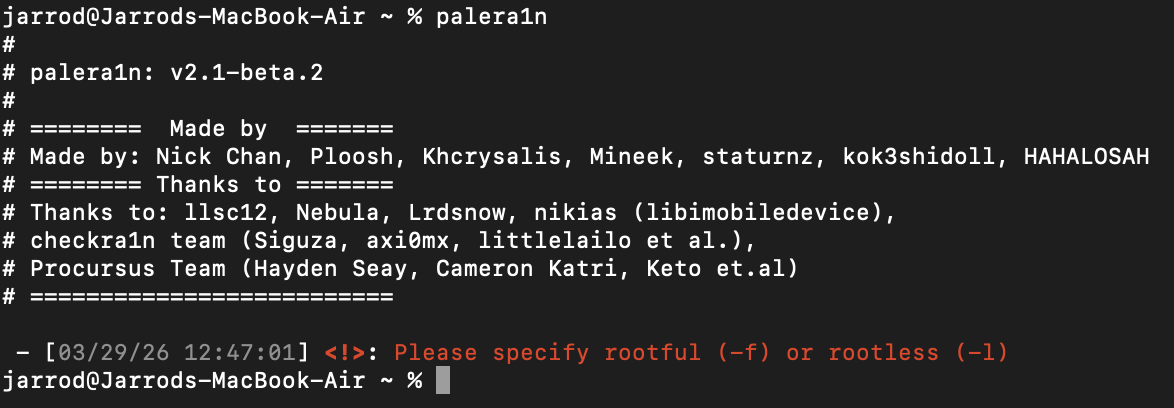
Task: Click the red "<!>" error marker
Action: click(x=345, y=353)
